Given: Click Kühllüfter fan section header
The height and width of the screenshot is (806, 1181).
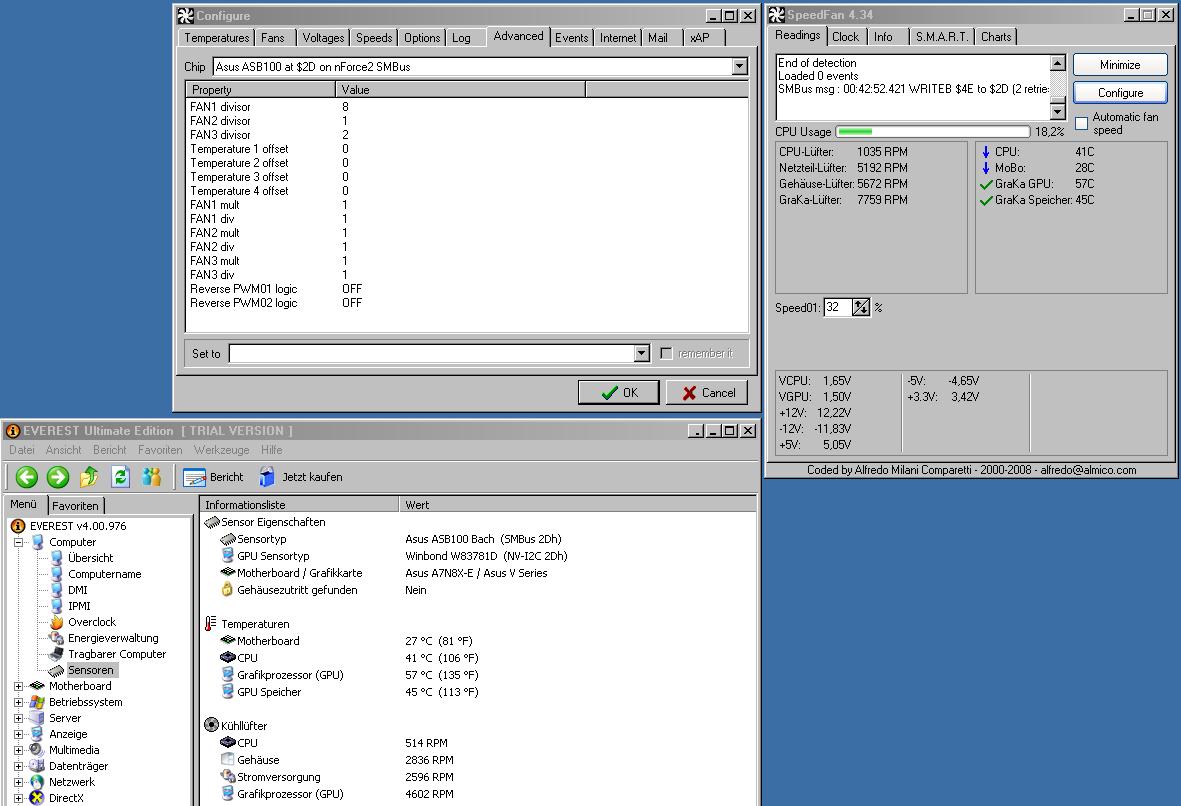Looking at the screenshot, I should 243,725.
